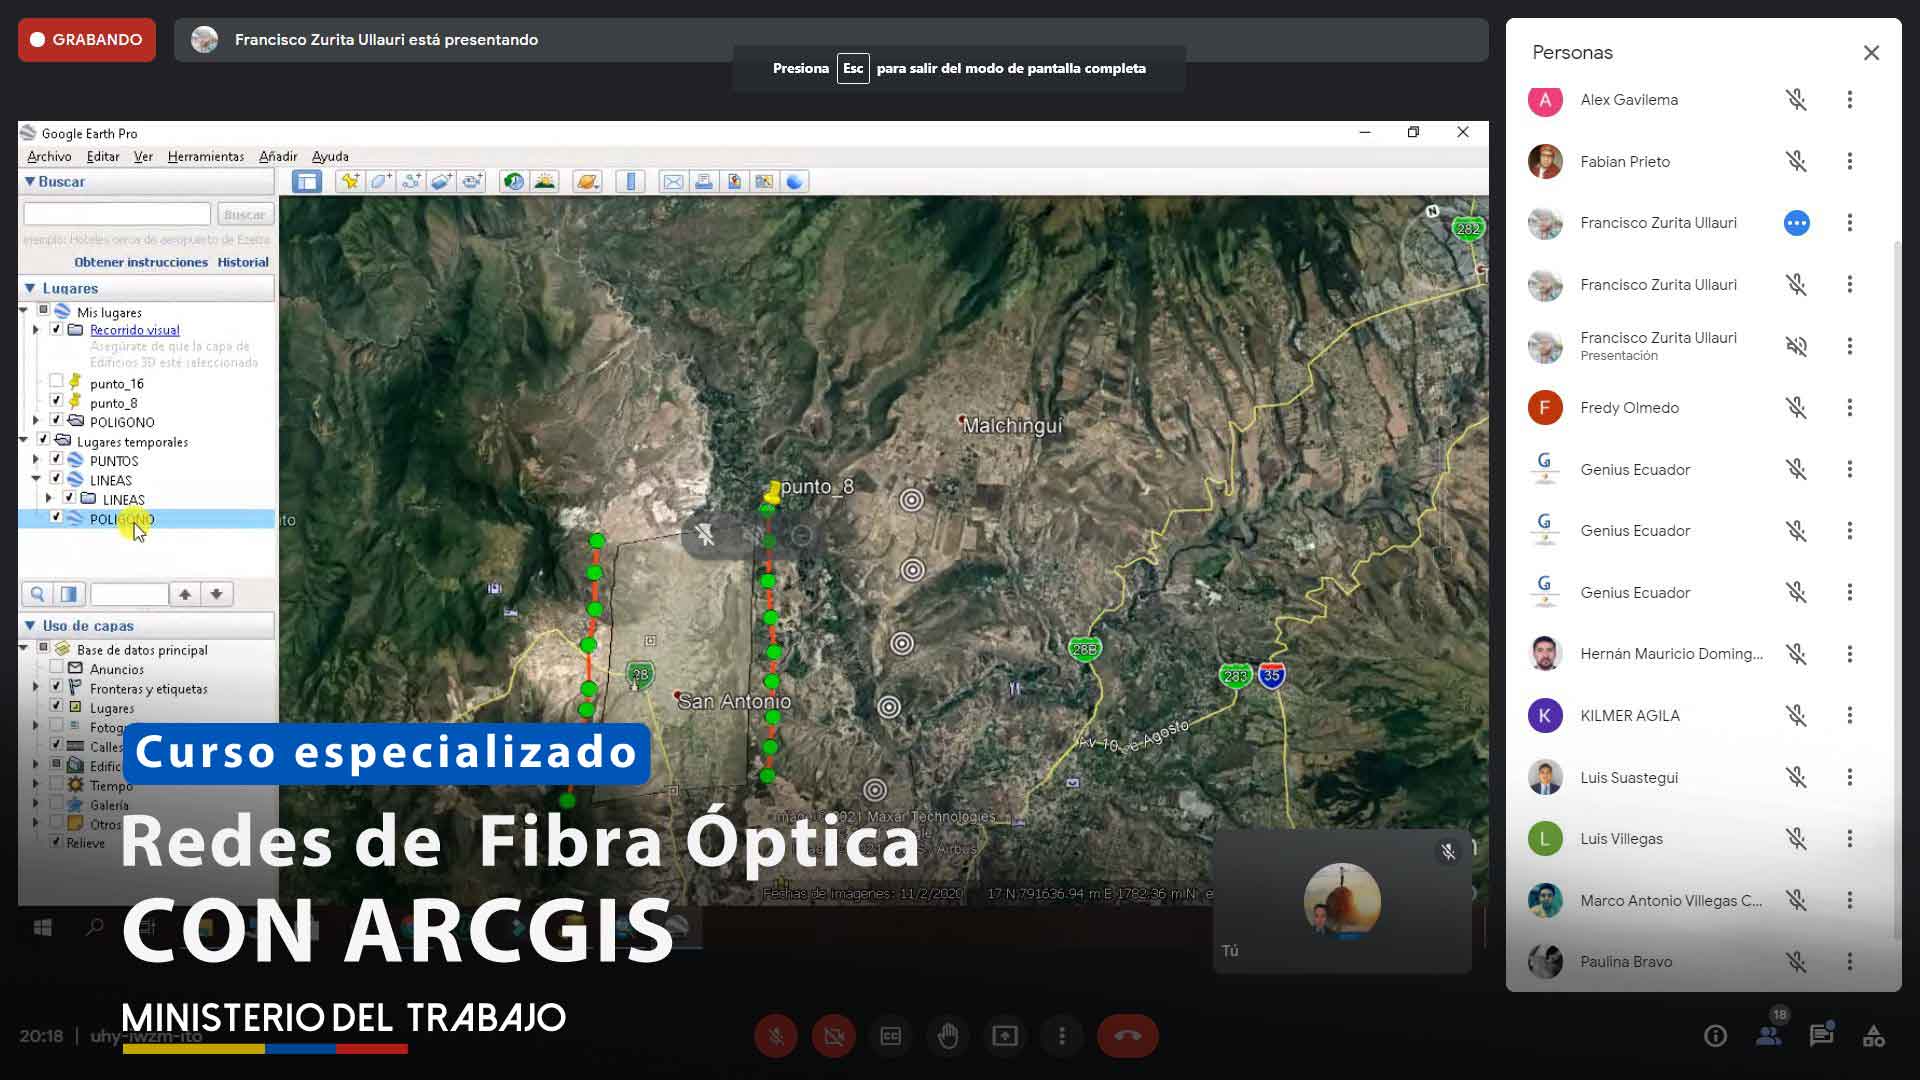Click the Record a Tour tool

[472, 181]
